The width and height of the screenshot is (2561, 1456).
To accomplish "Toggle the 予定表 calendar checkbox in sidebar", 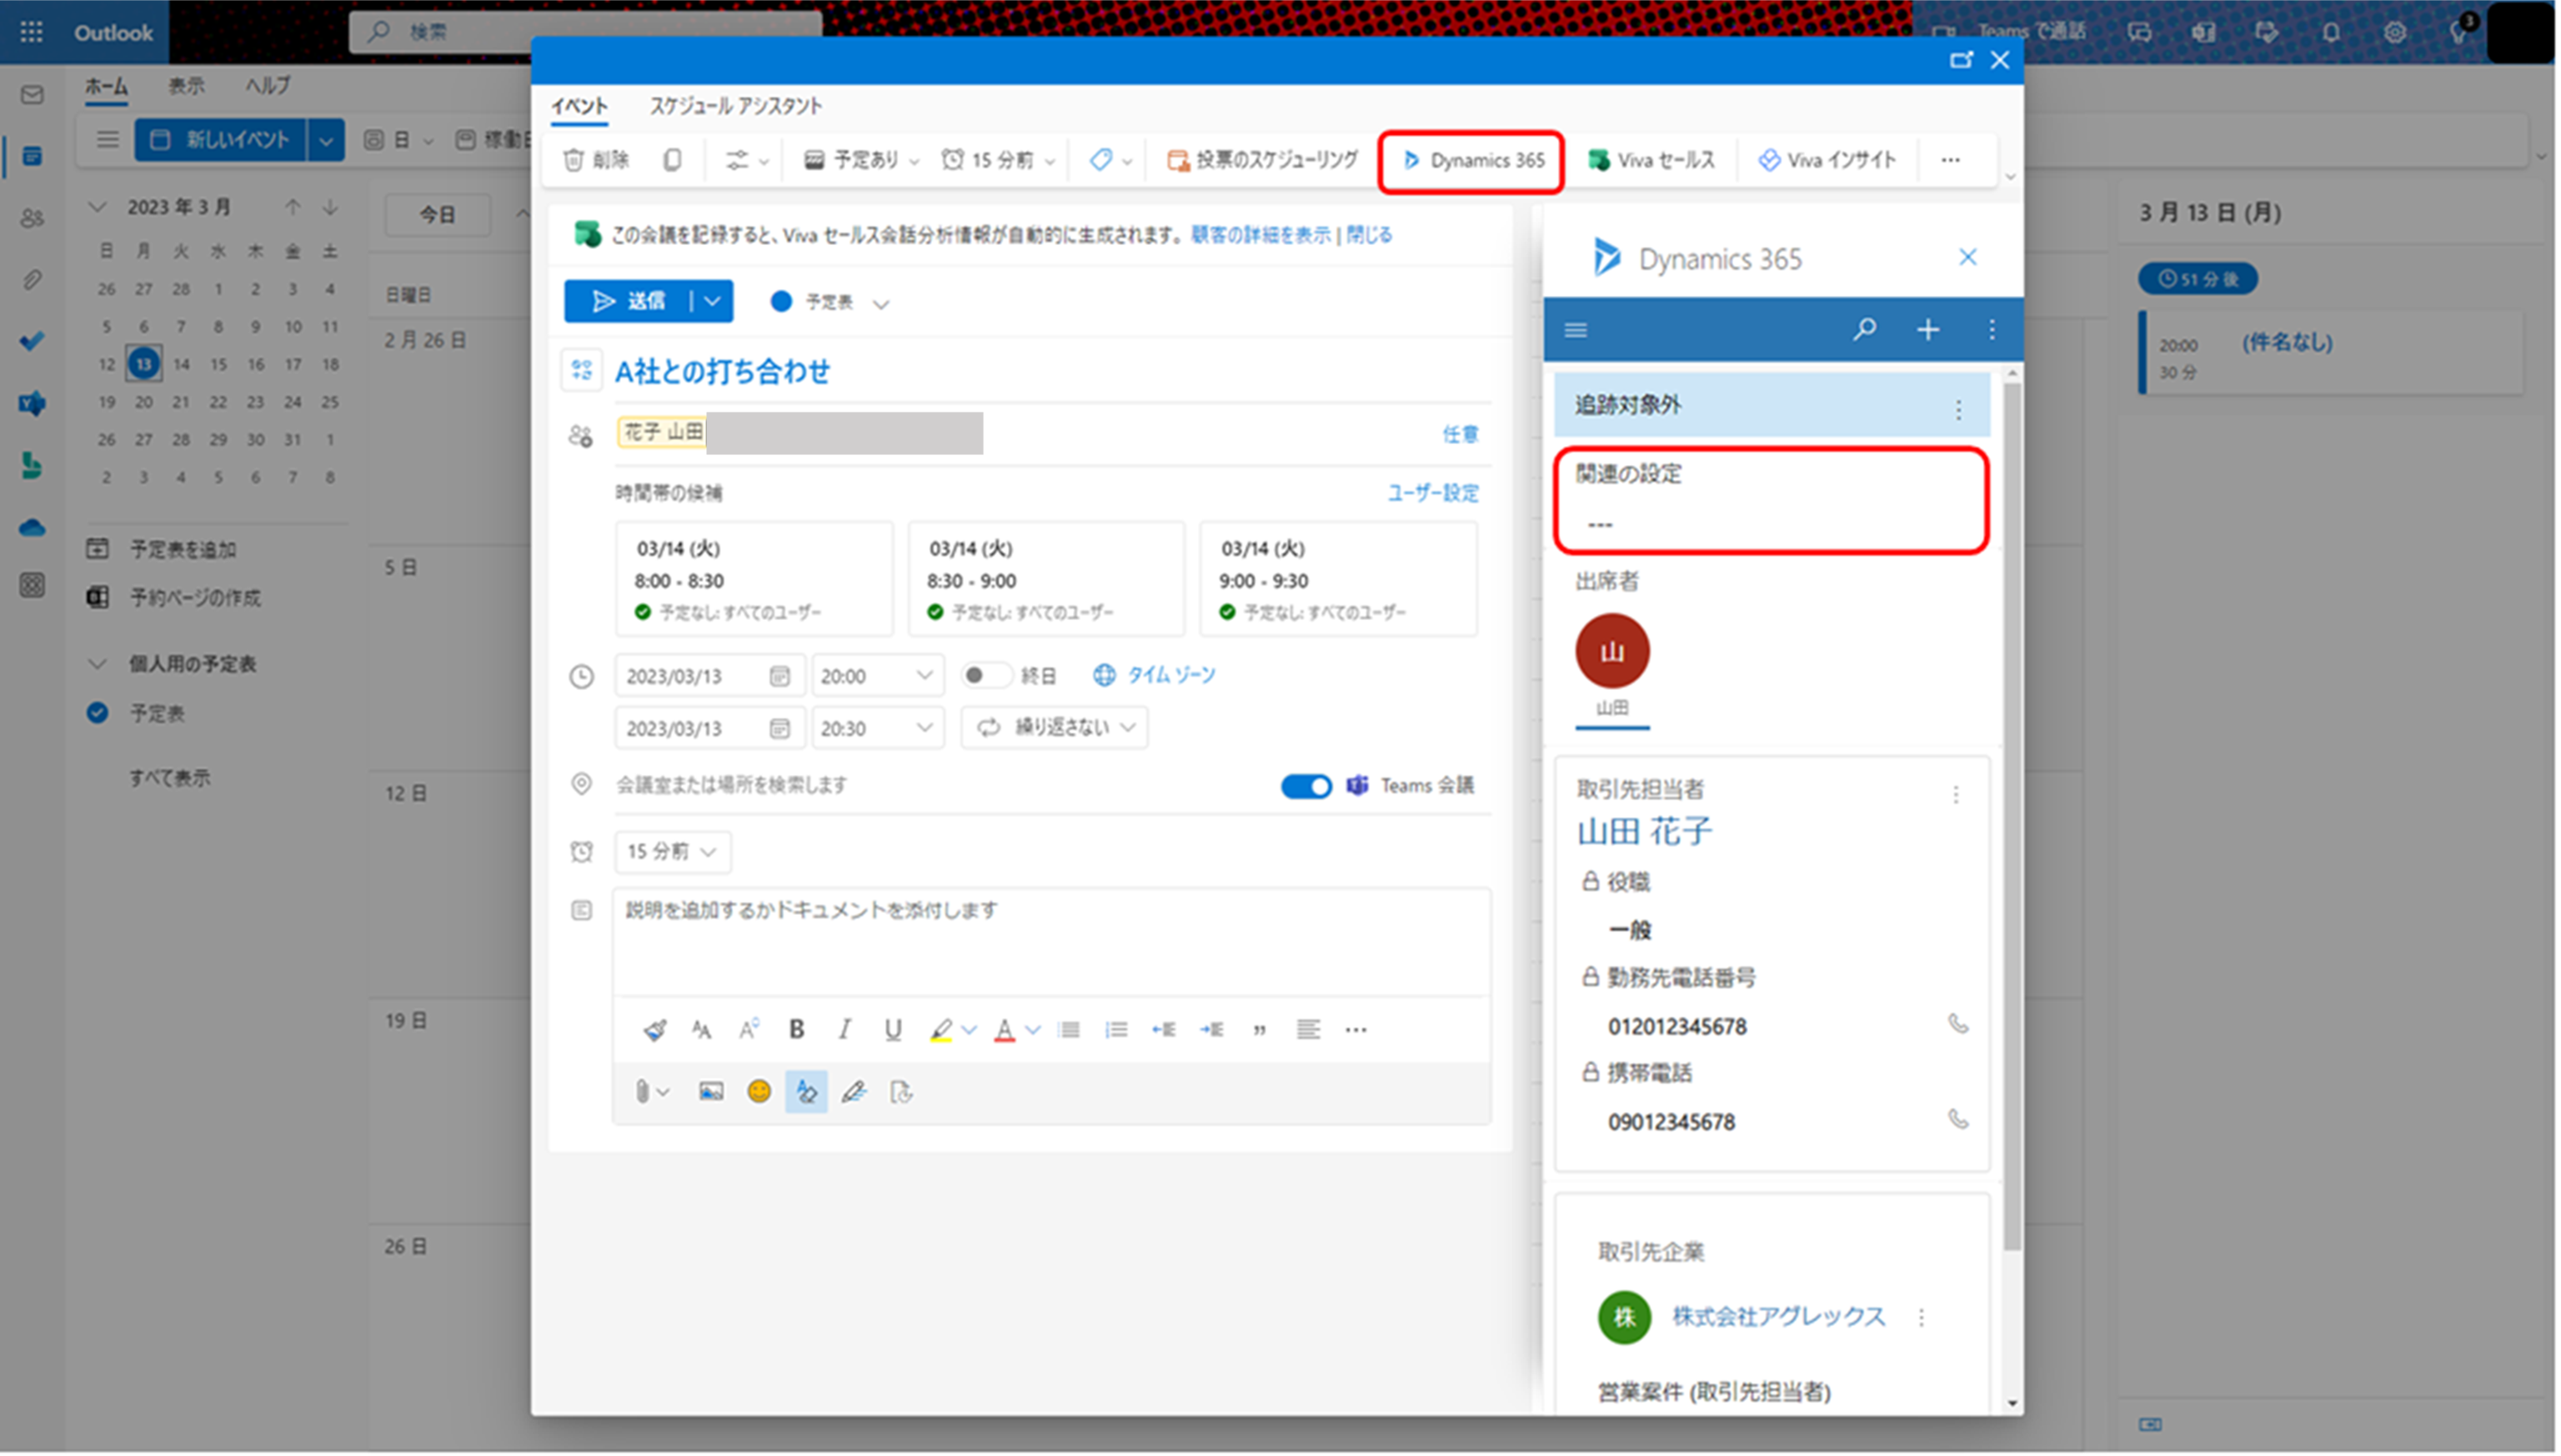I will 97,714.
